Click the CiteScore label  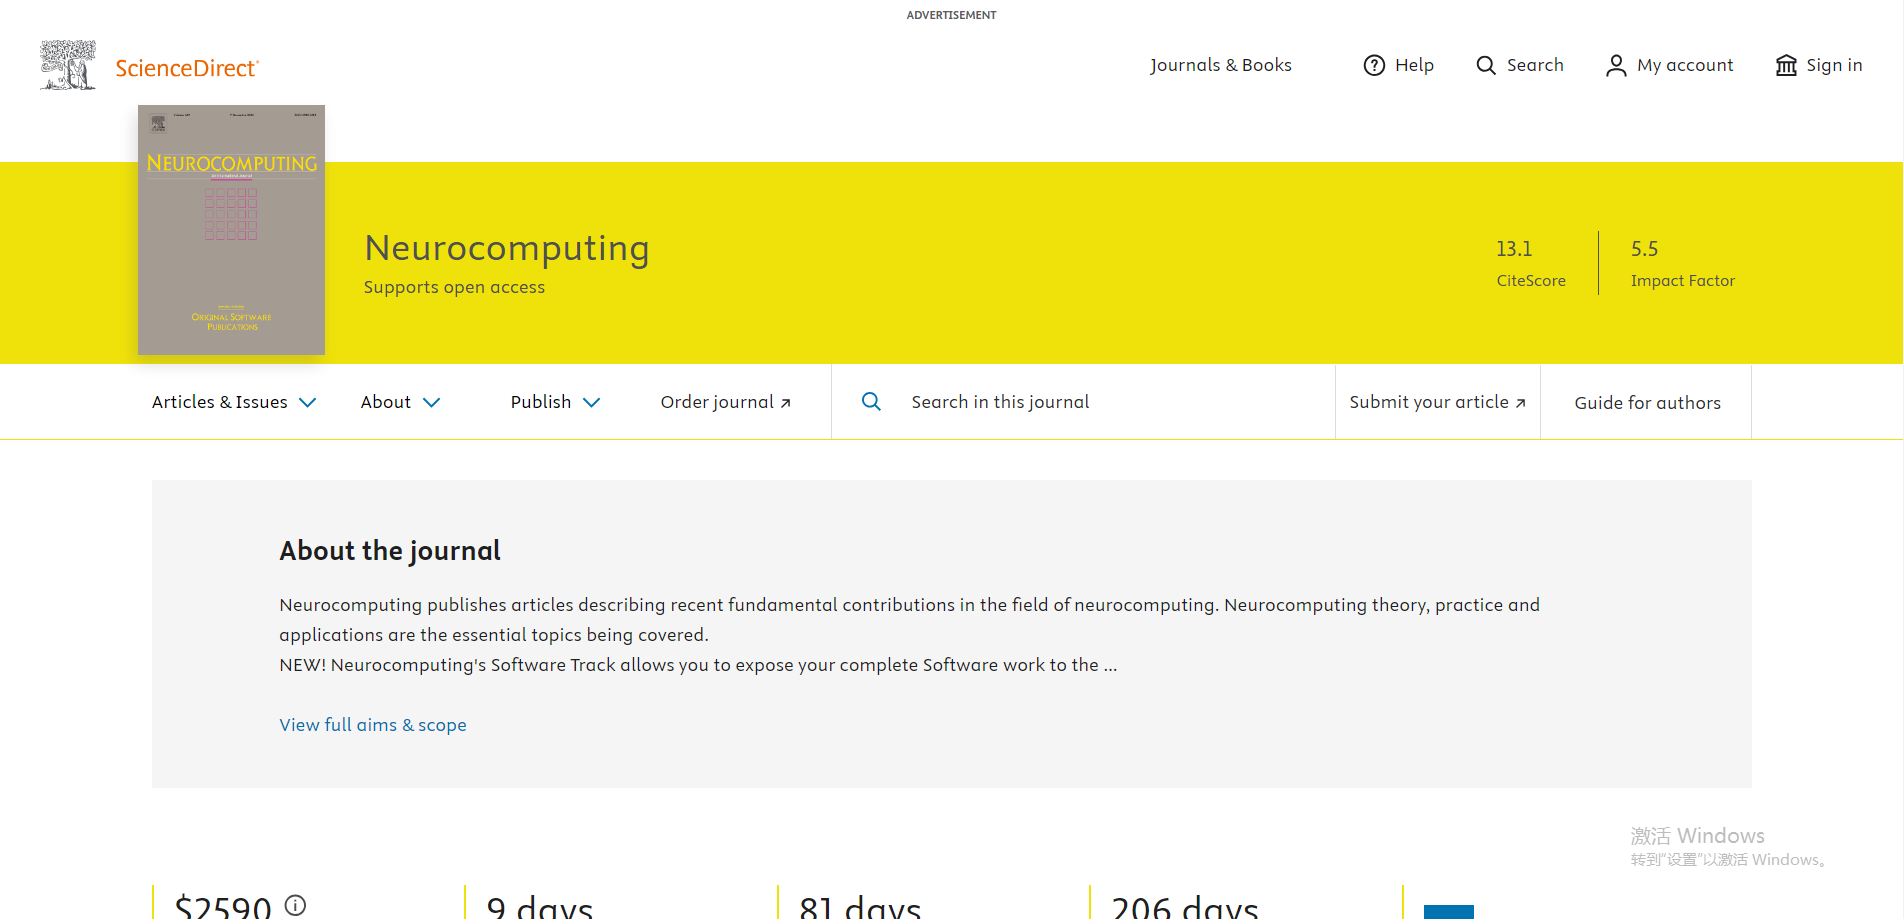[1531, 281]
